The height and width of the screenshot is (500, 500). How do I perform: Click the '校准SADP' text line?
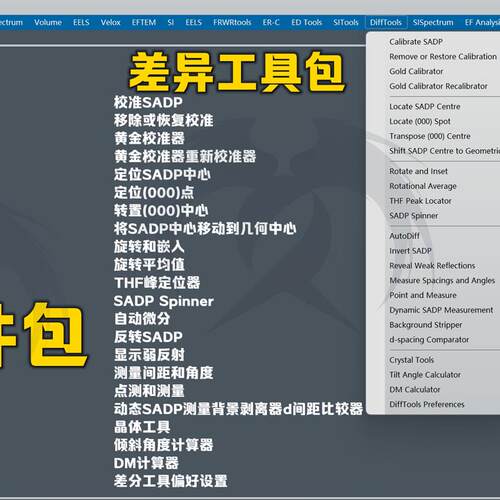pyautogui.click(x=148, y=102)
